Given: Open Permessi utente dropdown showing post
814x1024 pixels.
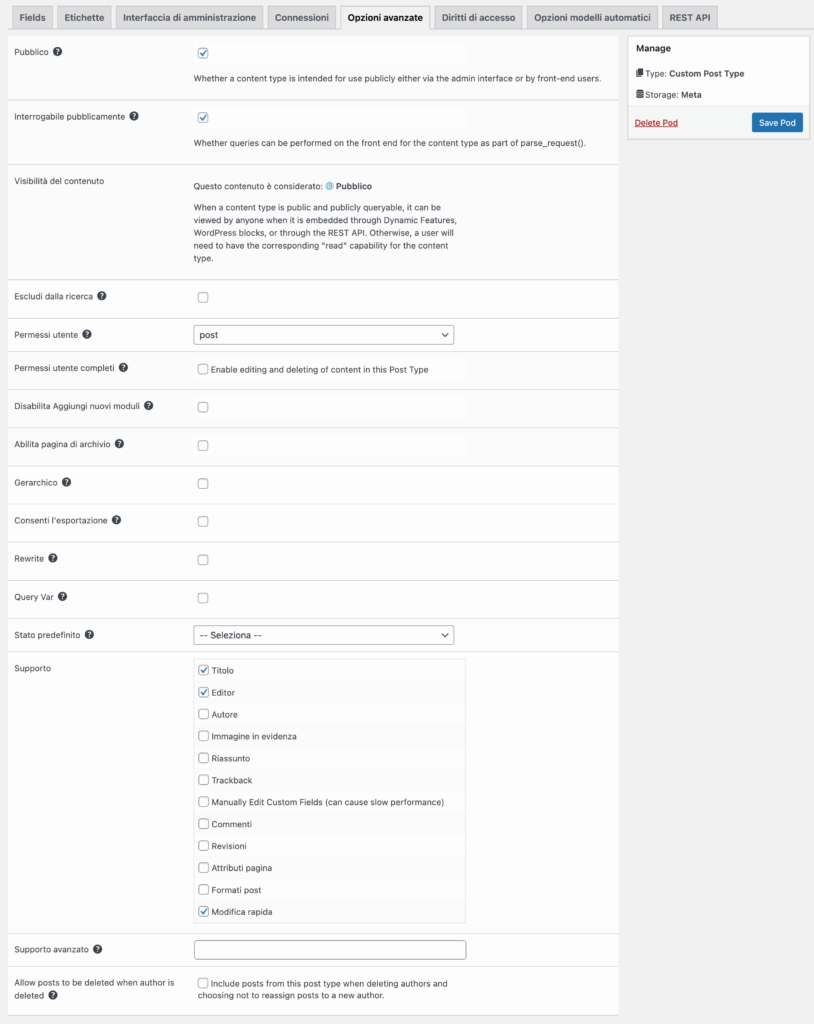Looking at the screenshot, I should 323,335.
